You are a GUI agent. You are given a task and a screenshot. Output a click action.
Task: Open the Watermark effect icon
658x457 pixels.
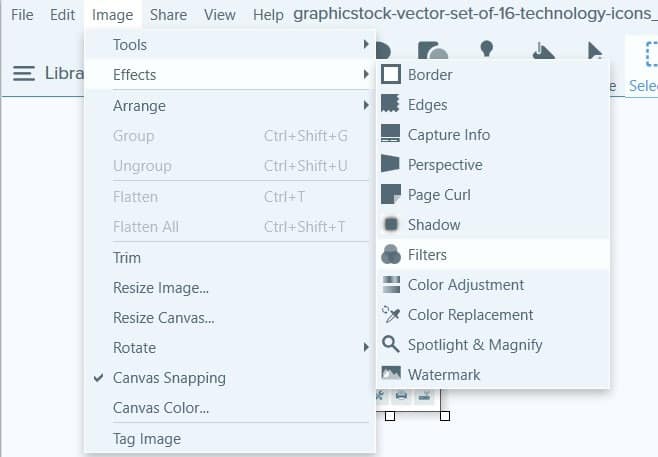pyautogui.click(x=391, y=373)
